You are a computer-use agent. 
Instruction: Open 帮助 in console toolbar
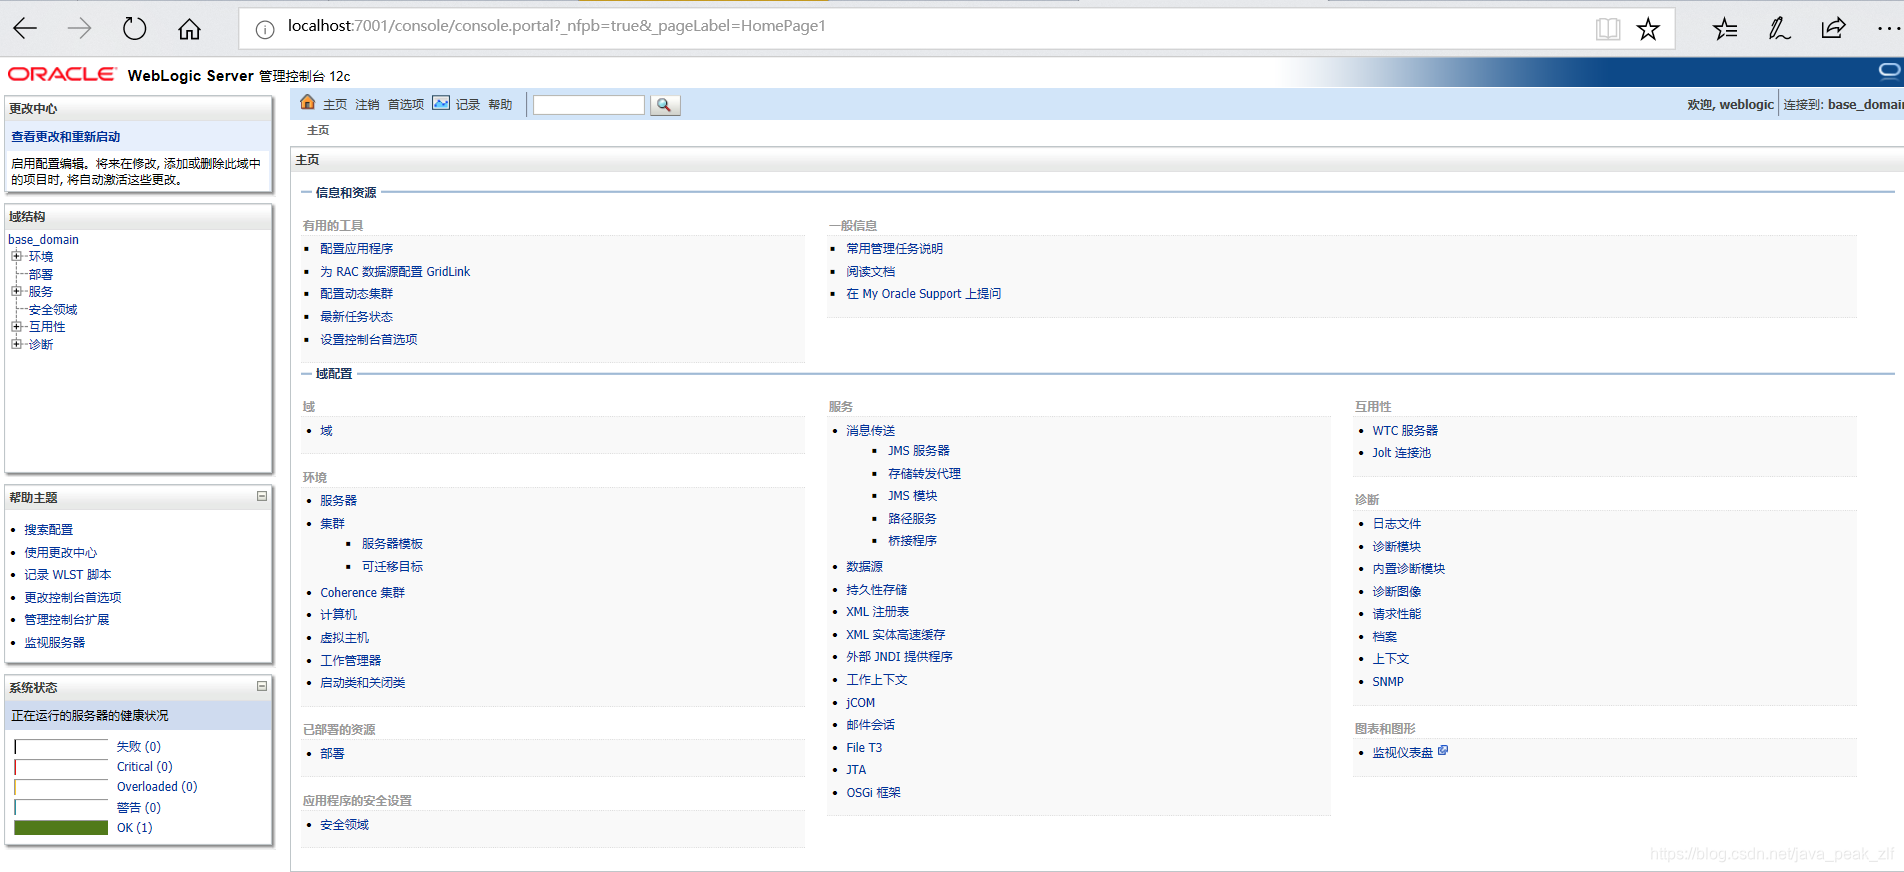pyautogui.click(x=500, y=104)
